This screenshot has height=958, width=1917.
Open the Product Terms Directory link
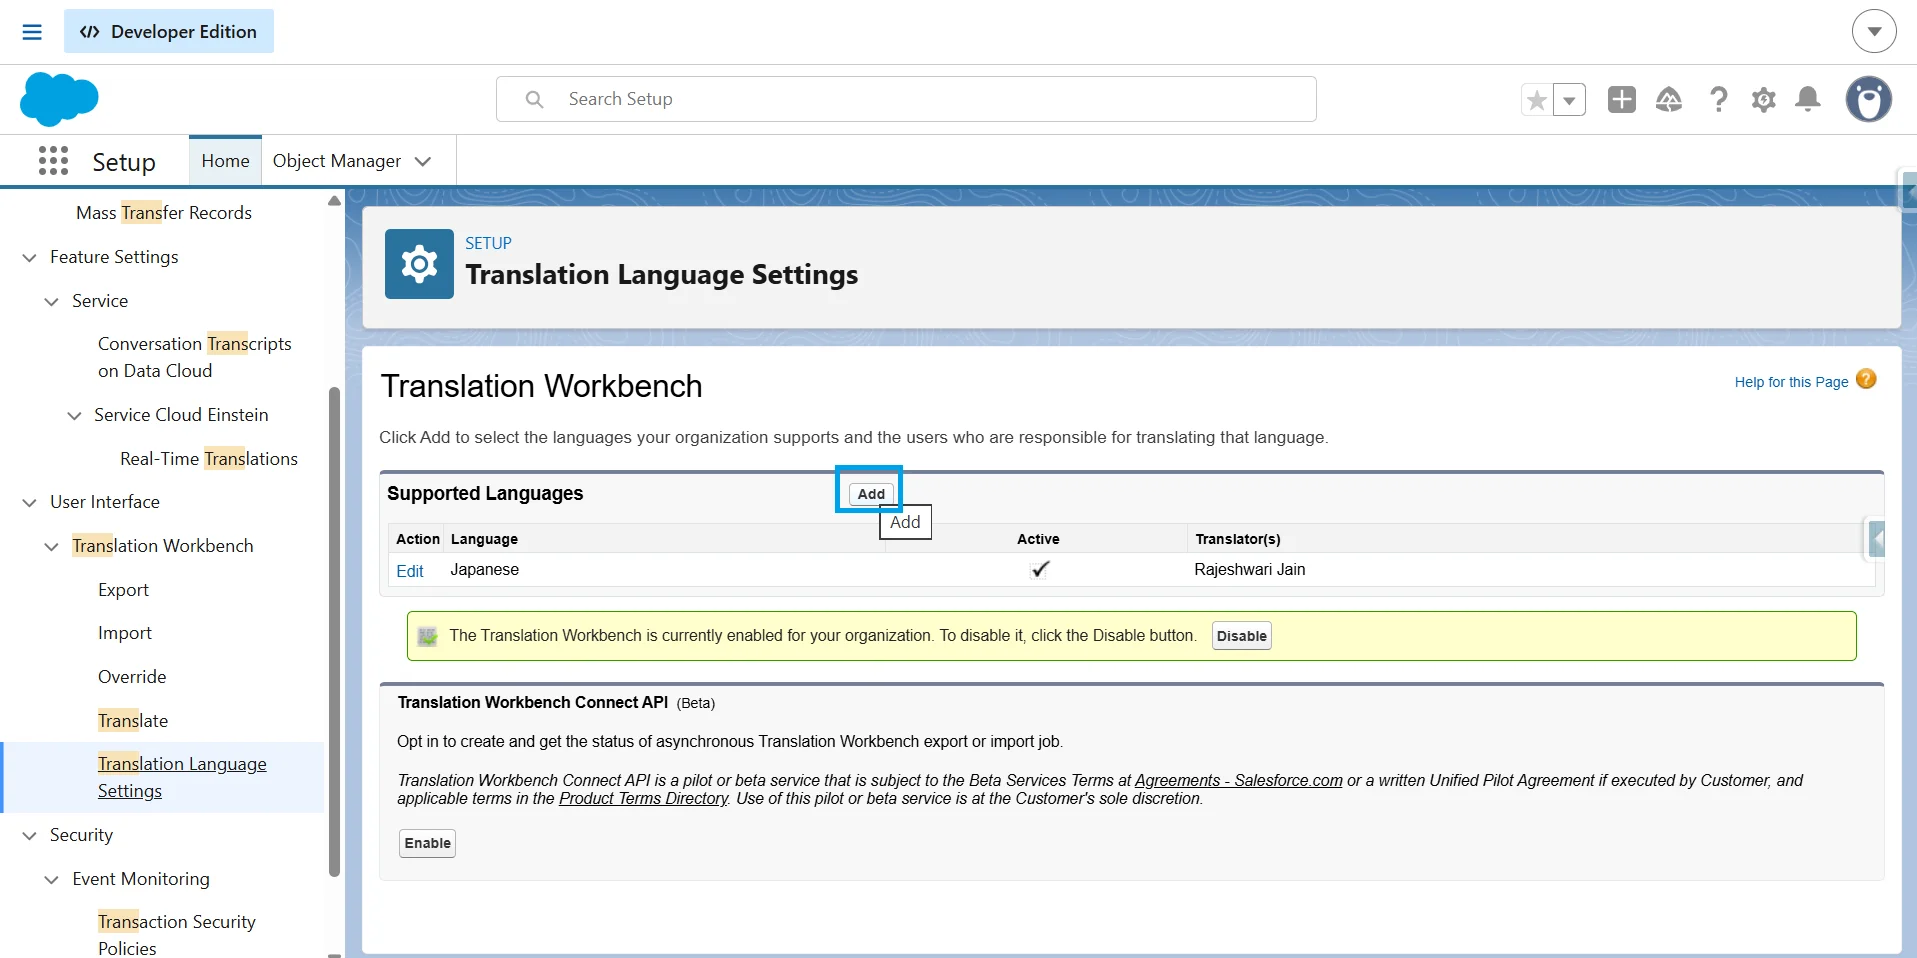(643, 798)
